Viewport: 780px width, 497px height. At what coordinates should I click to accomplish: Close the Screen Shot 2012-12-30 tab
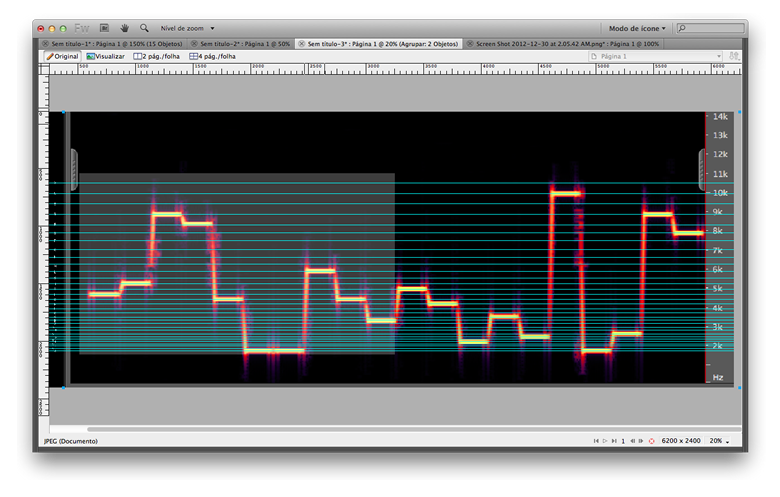click(470, 44)
